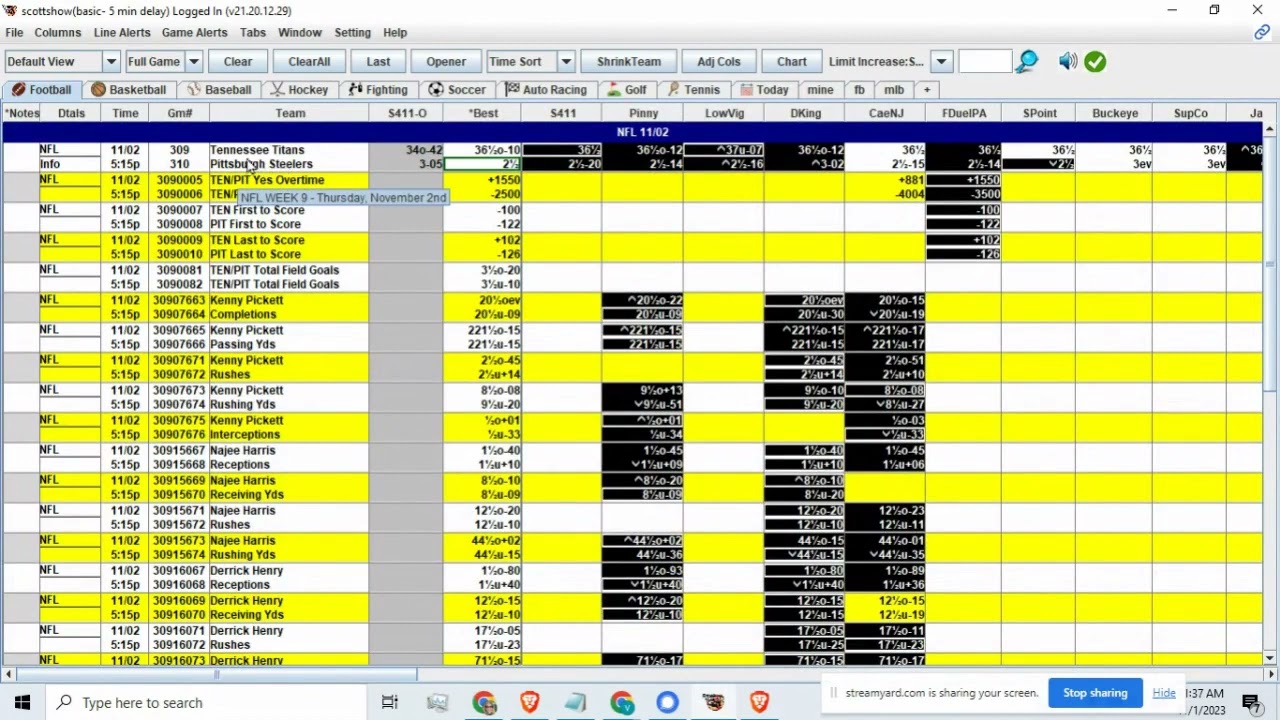The image size is (1280, 720).
Task: Open Windows Start menu
Action: pyautogui.click(x=22, y=702)
